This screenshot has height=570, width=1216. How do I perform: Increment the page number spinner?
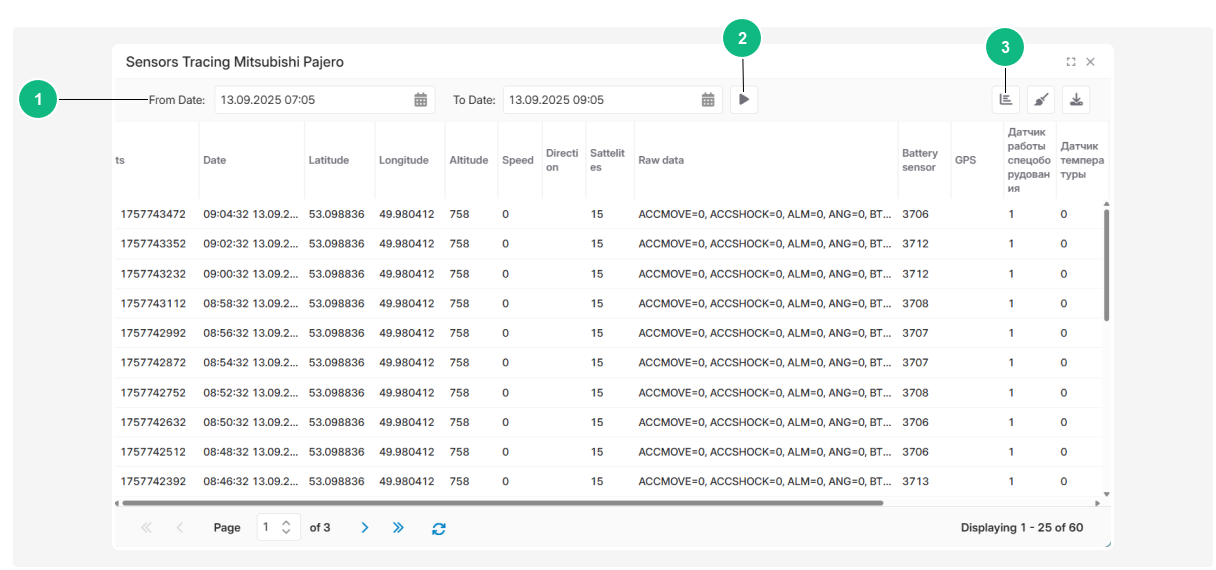click(x=286, y=522)
